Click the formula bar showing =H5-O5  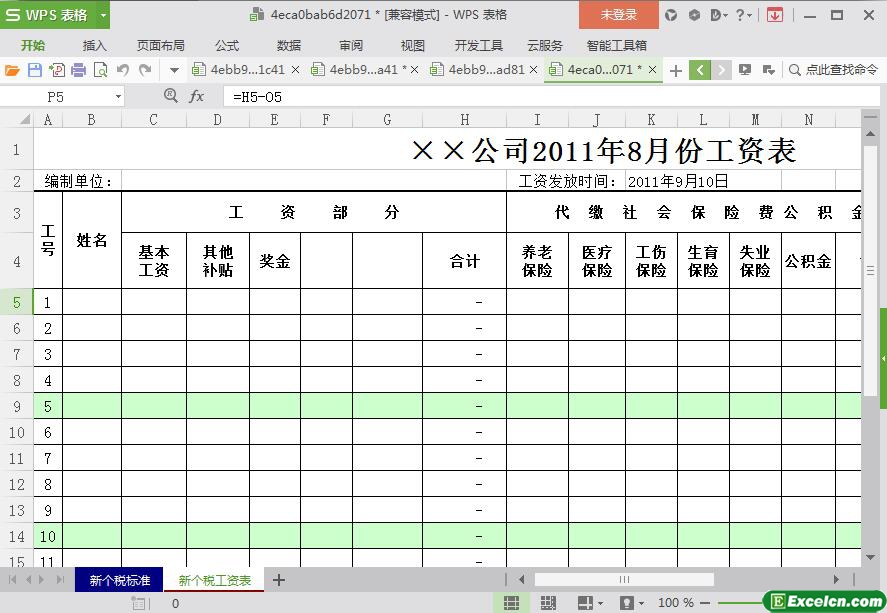552,97
